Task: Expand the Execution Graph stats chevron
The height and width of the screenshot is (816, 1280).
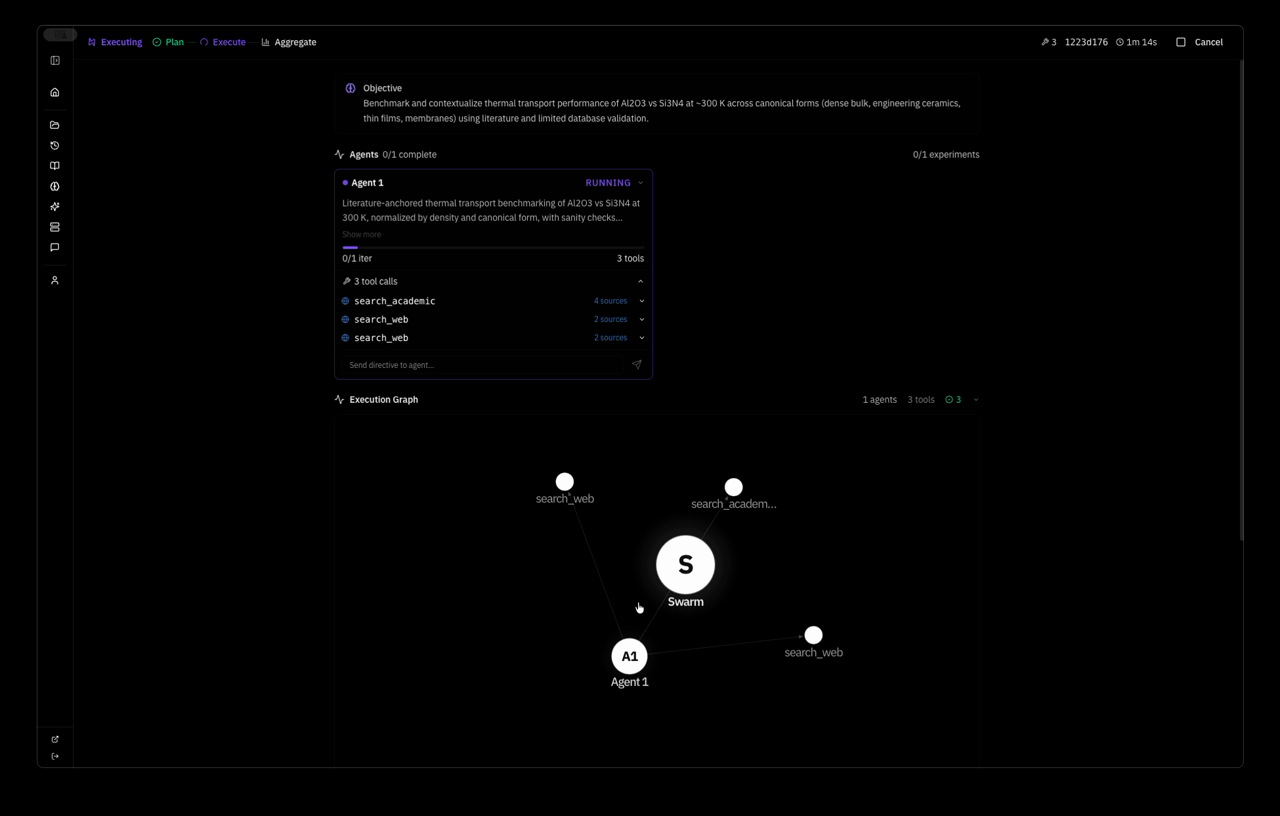Action: click(976, 400)
